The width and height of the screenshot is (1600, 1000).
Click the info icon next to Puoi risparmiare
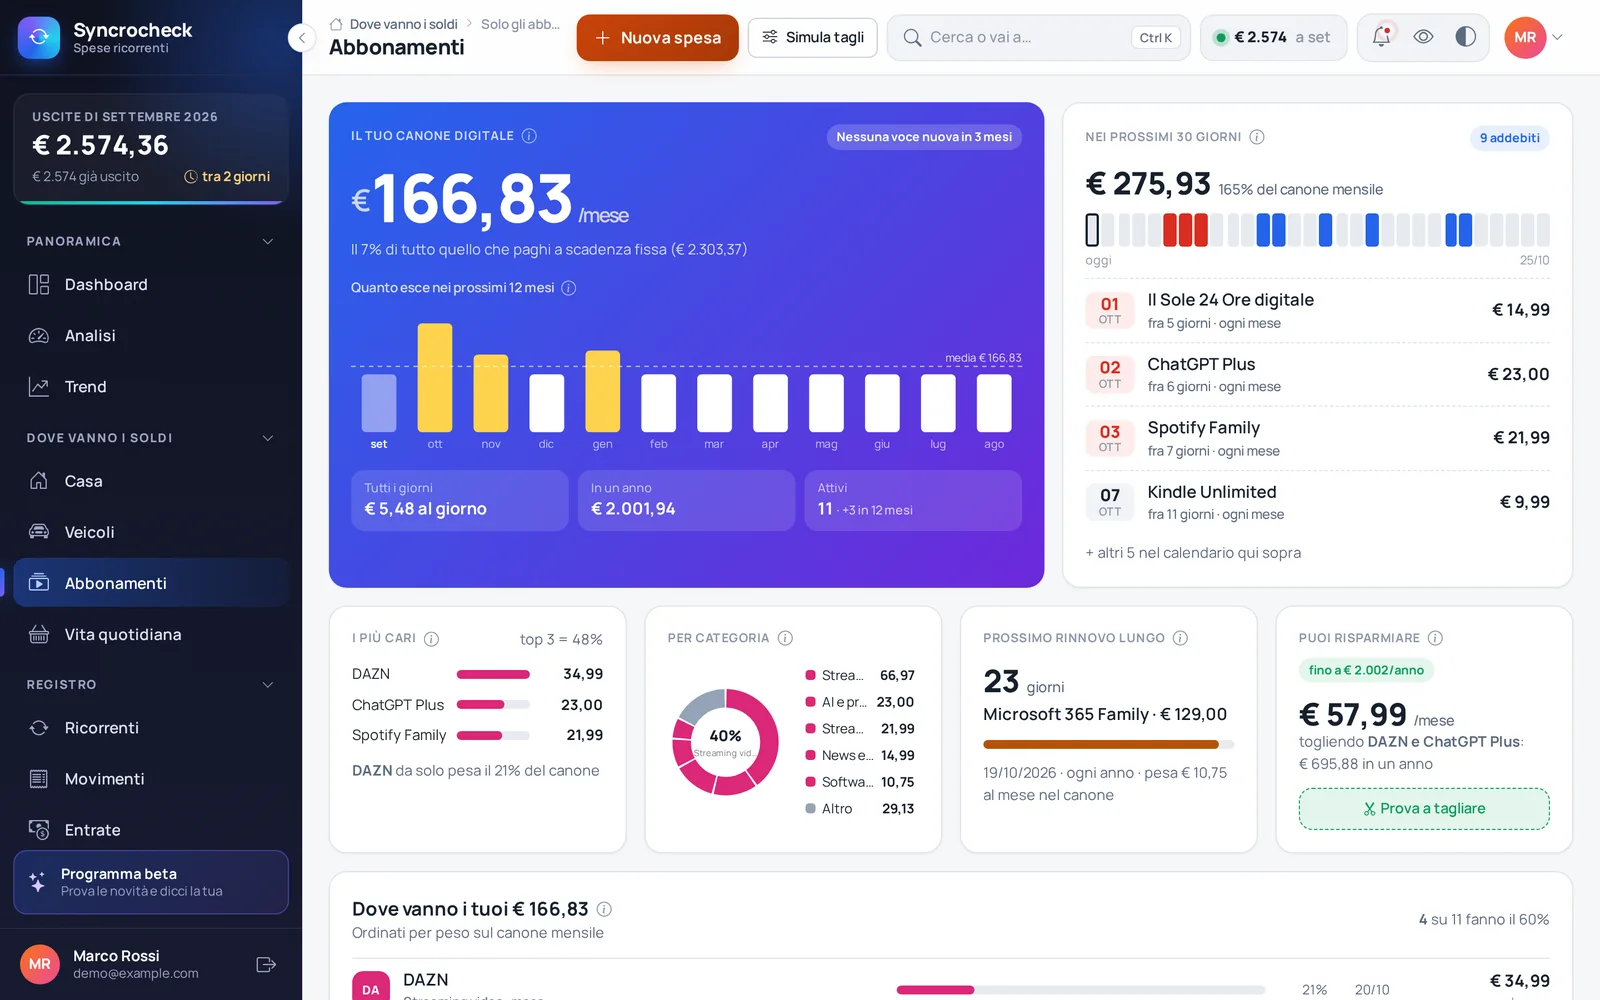pyautogui.click(x=1435, y=638)
